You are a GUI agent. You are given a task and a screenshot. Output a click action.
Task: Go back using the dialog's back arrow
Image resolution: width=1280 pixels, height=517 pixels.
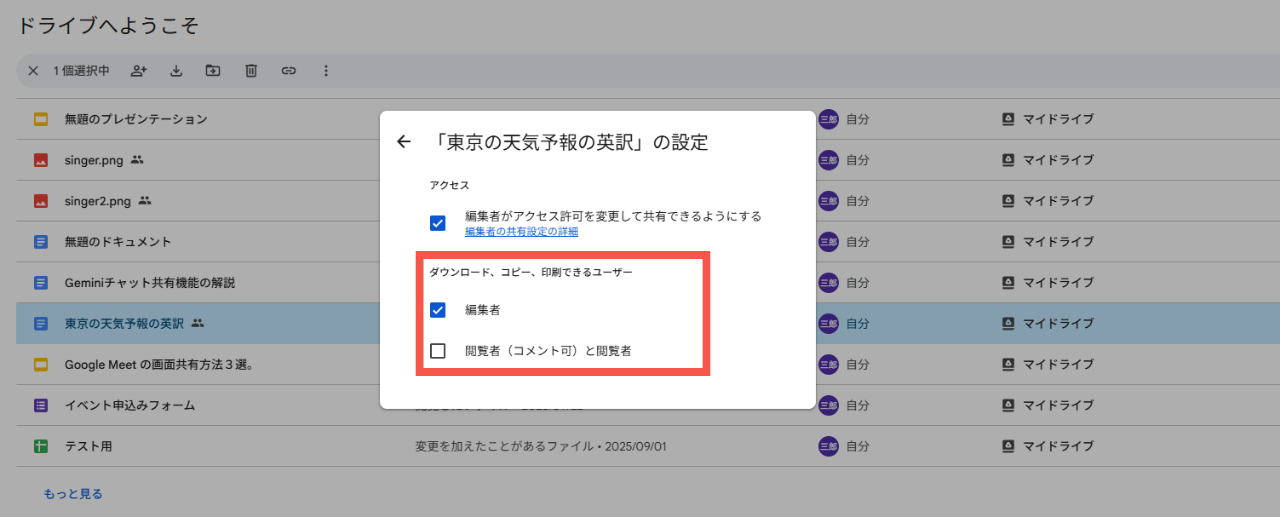(404, 142)
